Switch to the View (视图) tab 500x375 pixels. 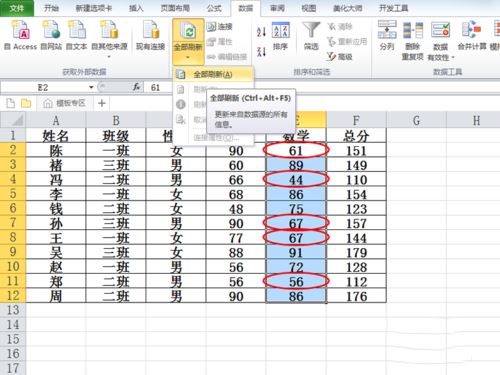point(309,8)
